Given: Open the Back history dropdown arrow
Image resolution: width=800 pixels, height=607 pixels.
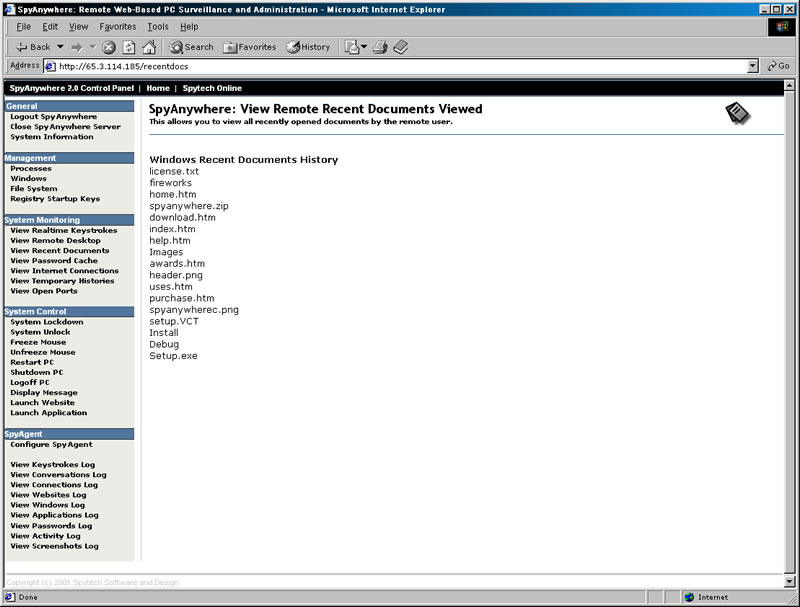Looking at the screenshot, I should pyautogui.click(x=60, y=47).
